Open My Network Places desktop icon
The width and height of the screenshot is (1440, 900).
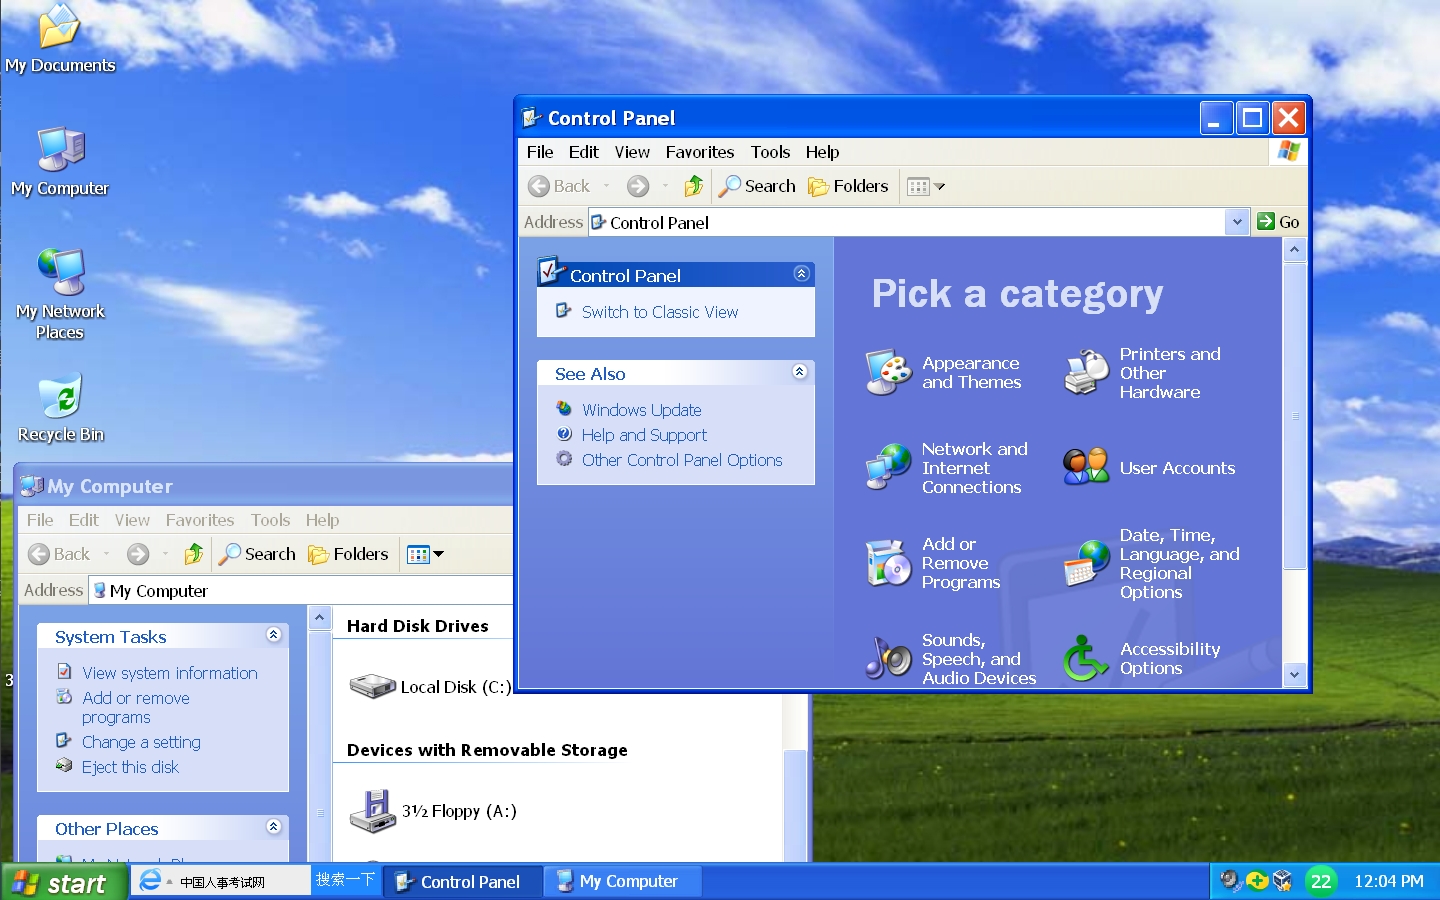pos(60,295)
